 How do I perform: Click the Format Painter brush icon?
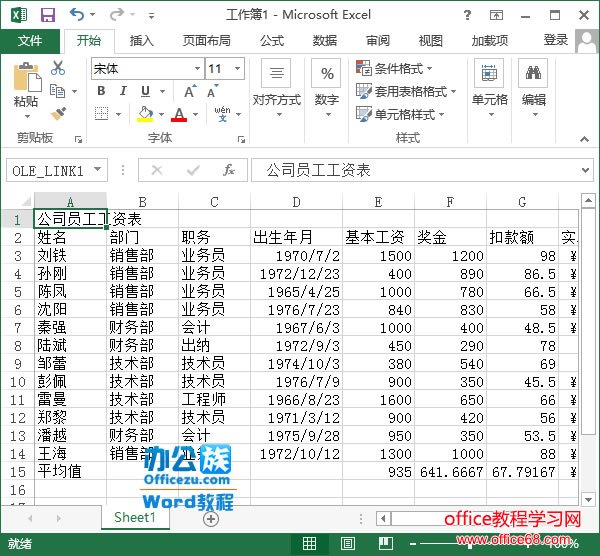pos(58,113)
